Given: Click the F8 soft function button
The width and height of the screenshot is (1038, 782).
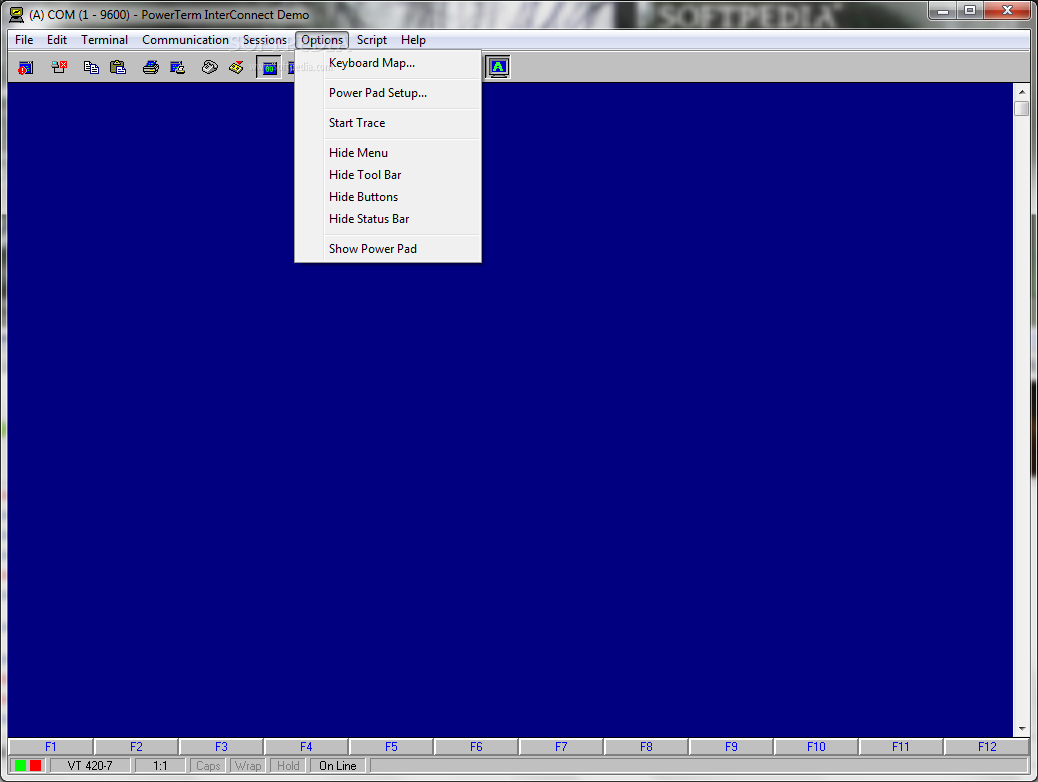Looking at the screenshot, I should click(646, 746).
